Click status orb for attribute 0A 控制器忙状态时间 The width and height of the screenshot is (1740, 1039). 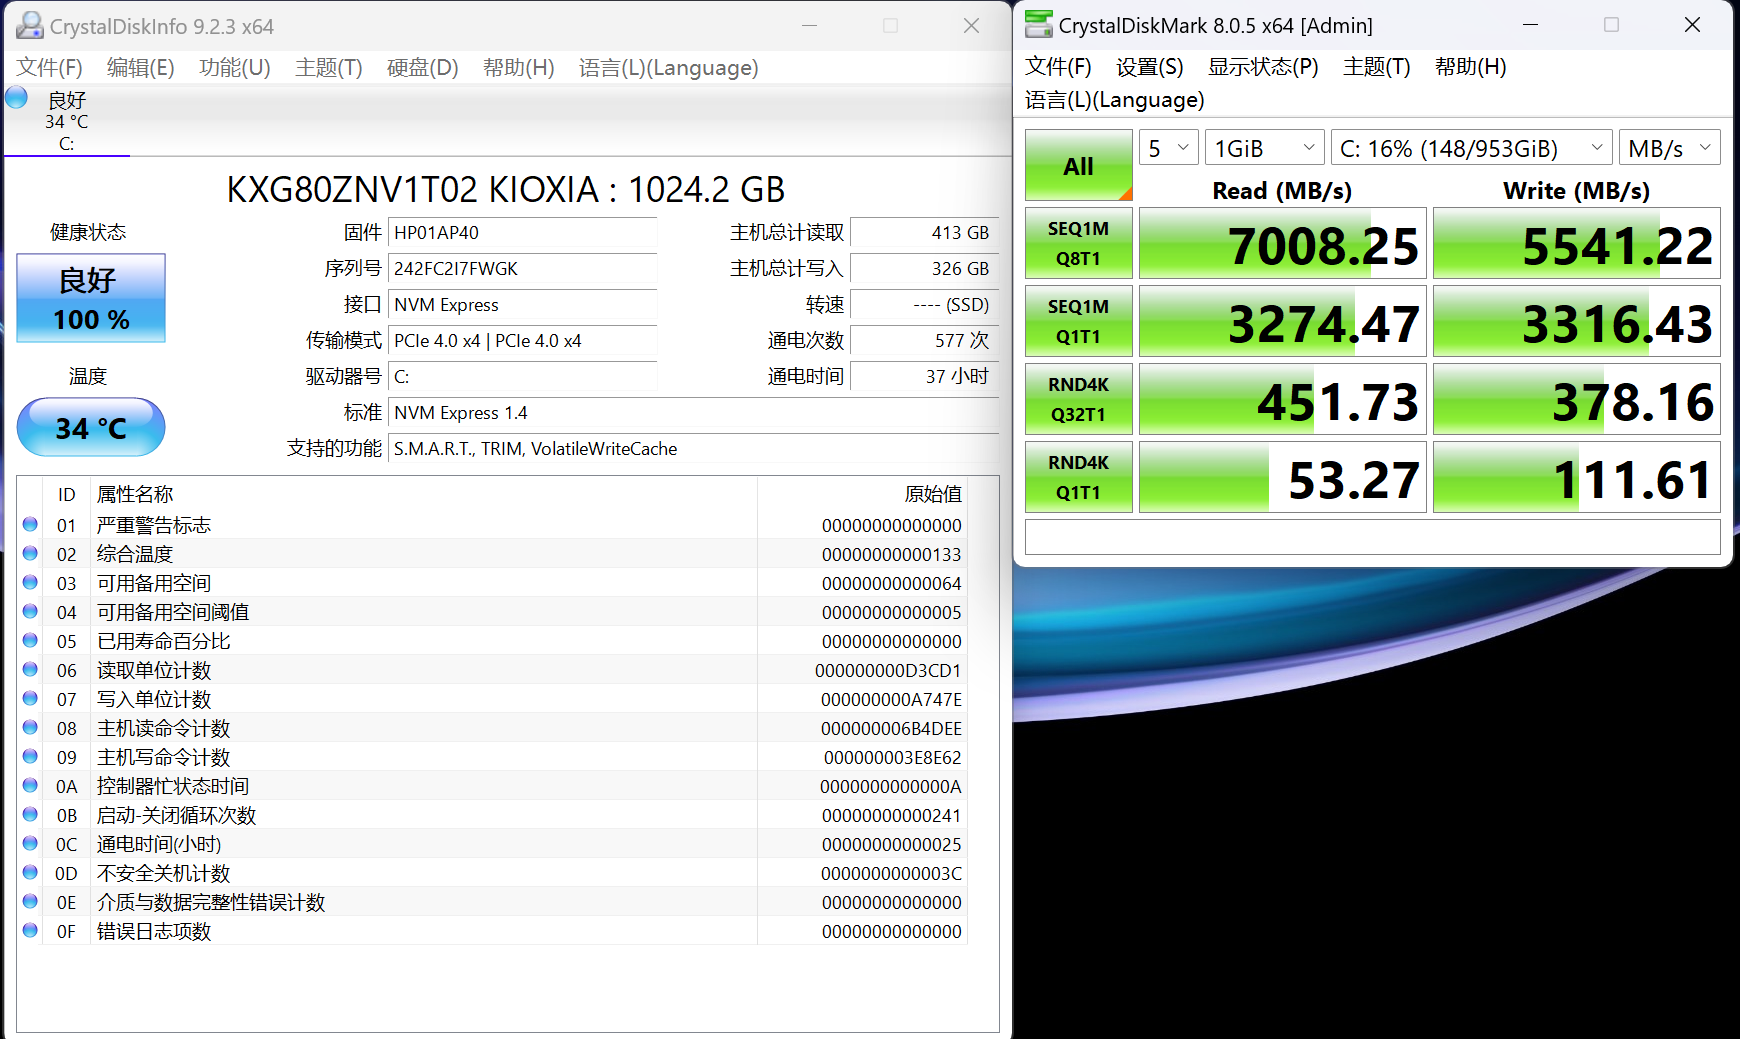coord(30,785)
